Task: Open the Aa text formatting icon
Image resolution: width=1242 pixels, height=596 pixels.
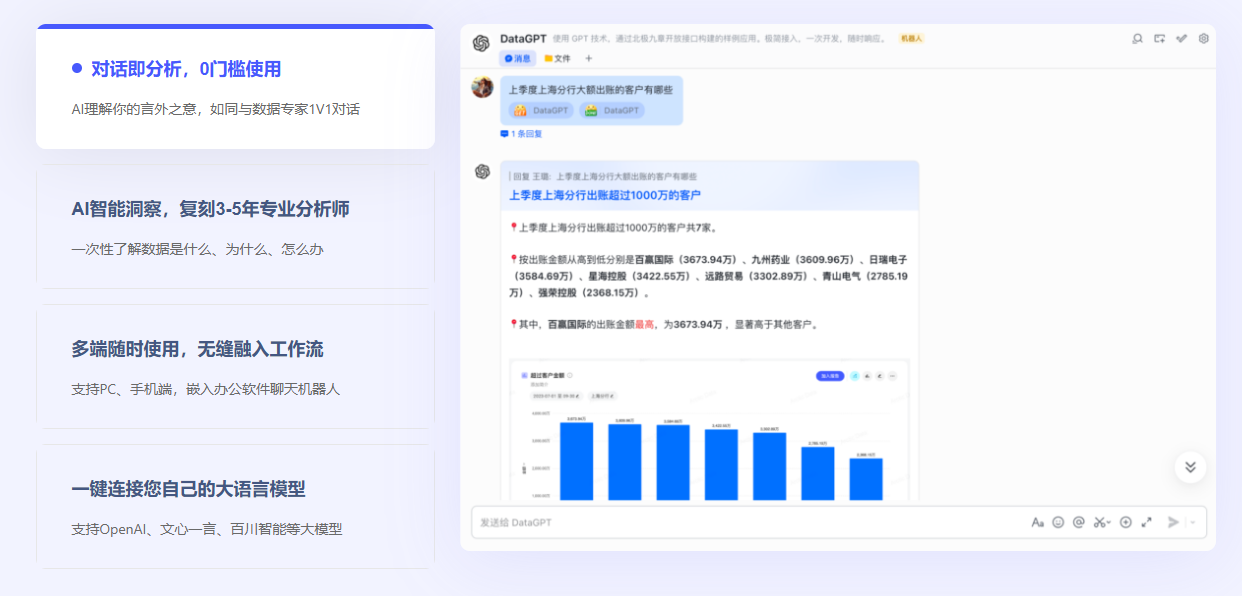Action: [x=1038, y=522]
